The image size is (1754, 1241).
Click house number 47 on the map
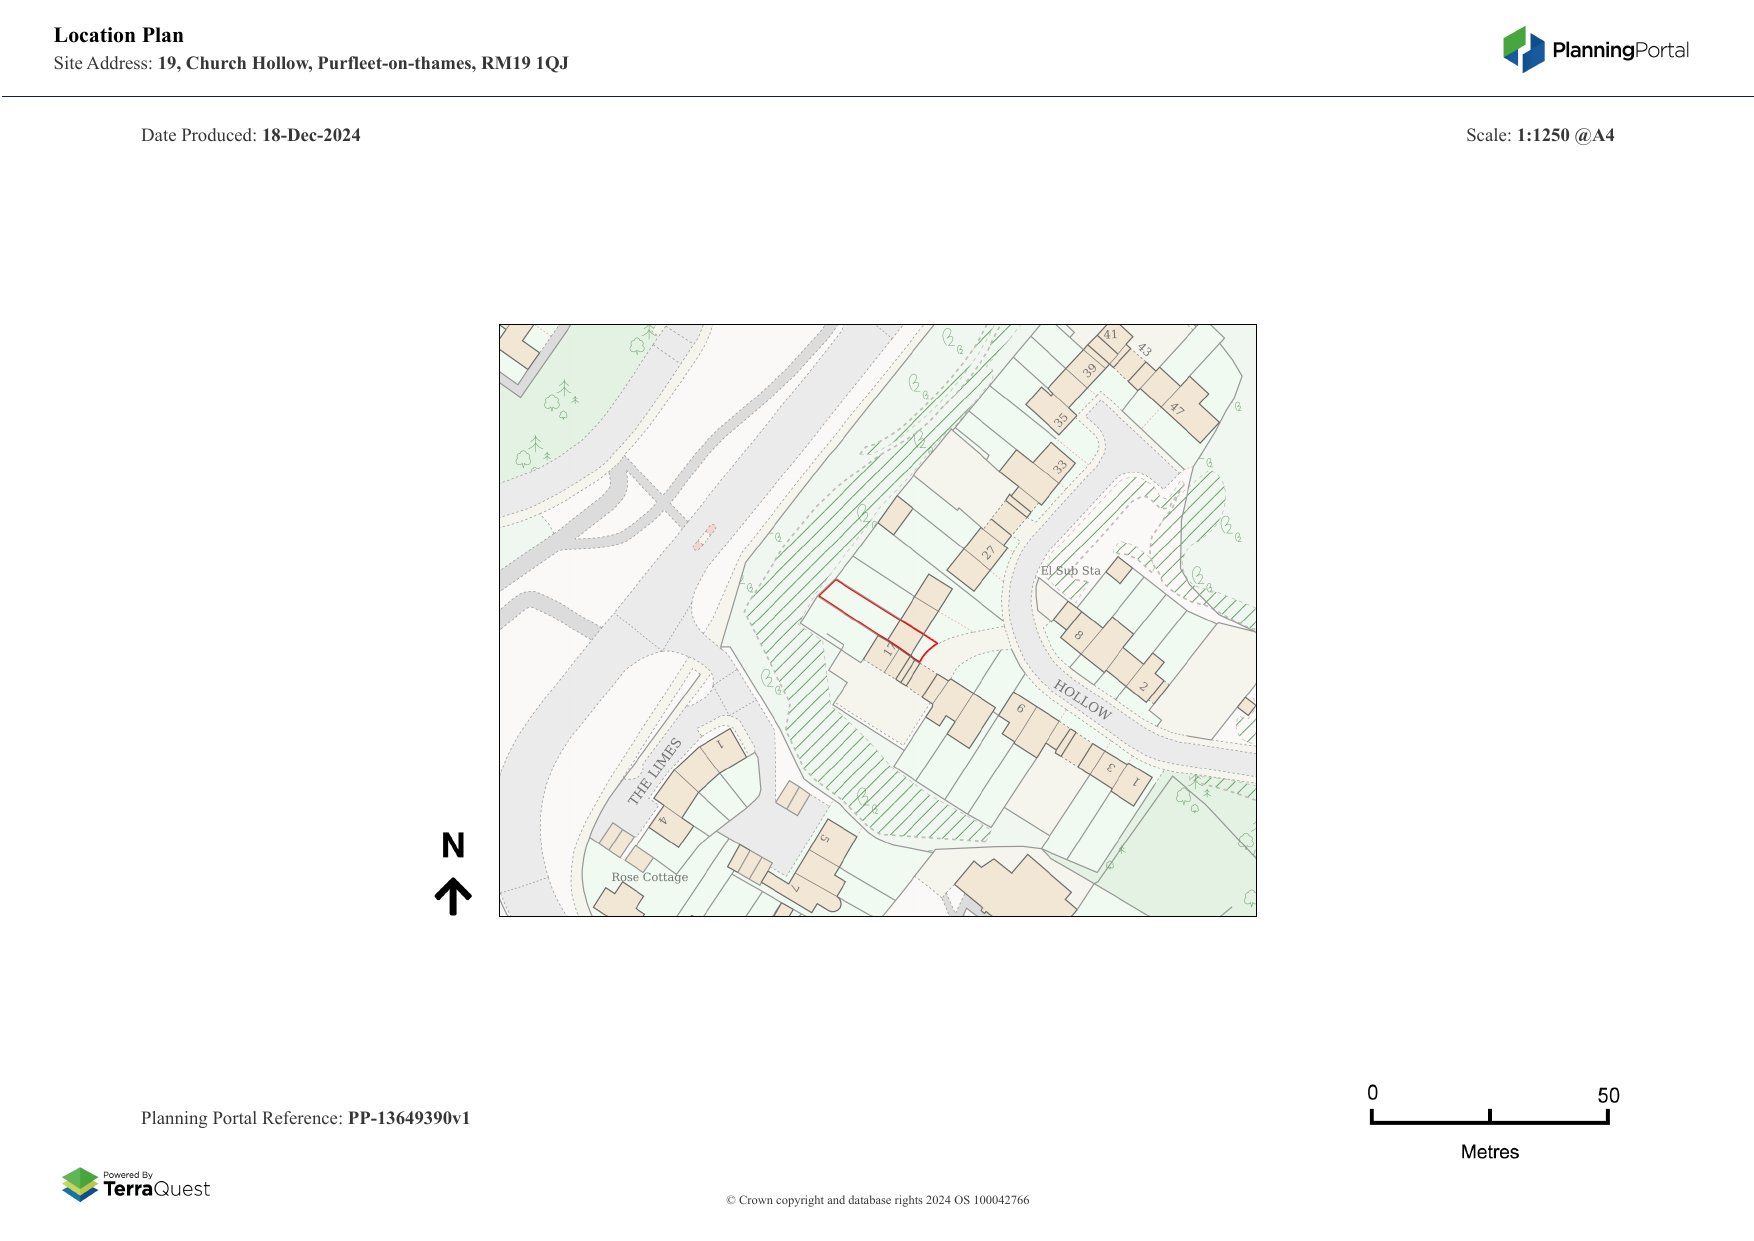(1177, 408)
